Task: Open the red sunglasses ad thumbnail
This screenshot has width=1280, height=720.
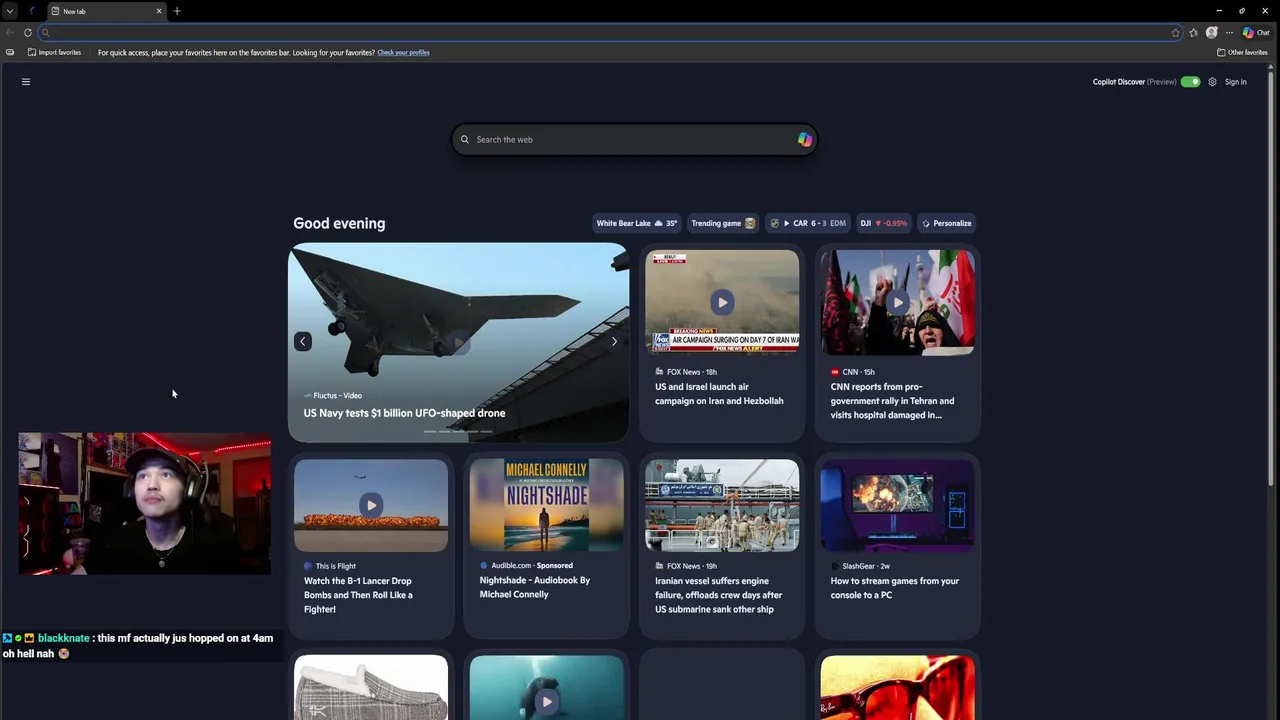Action: (x=897, y=687)
